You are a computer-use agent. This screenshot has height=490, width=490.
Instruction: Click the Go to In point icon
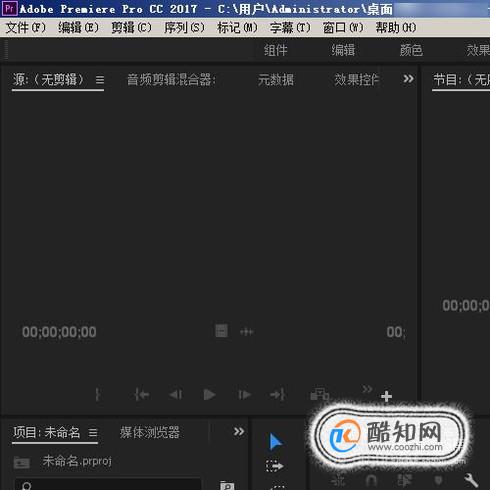142,395
